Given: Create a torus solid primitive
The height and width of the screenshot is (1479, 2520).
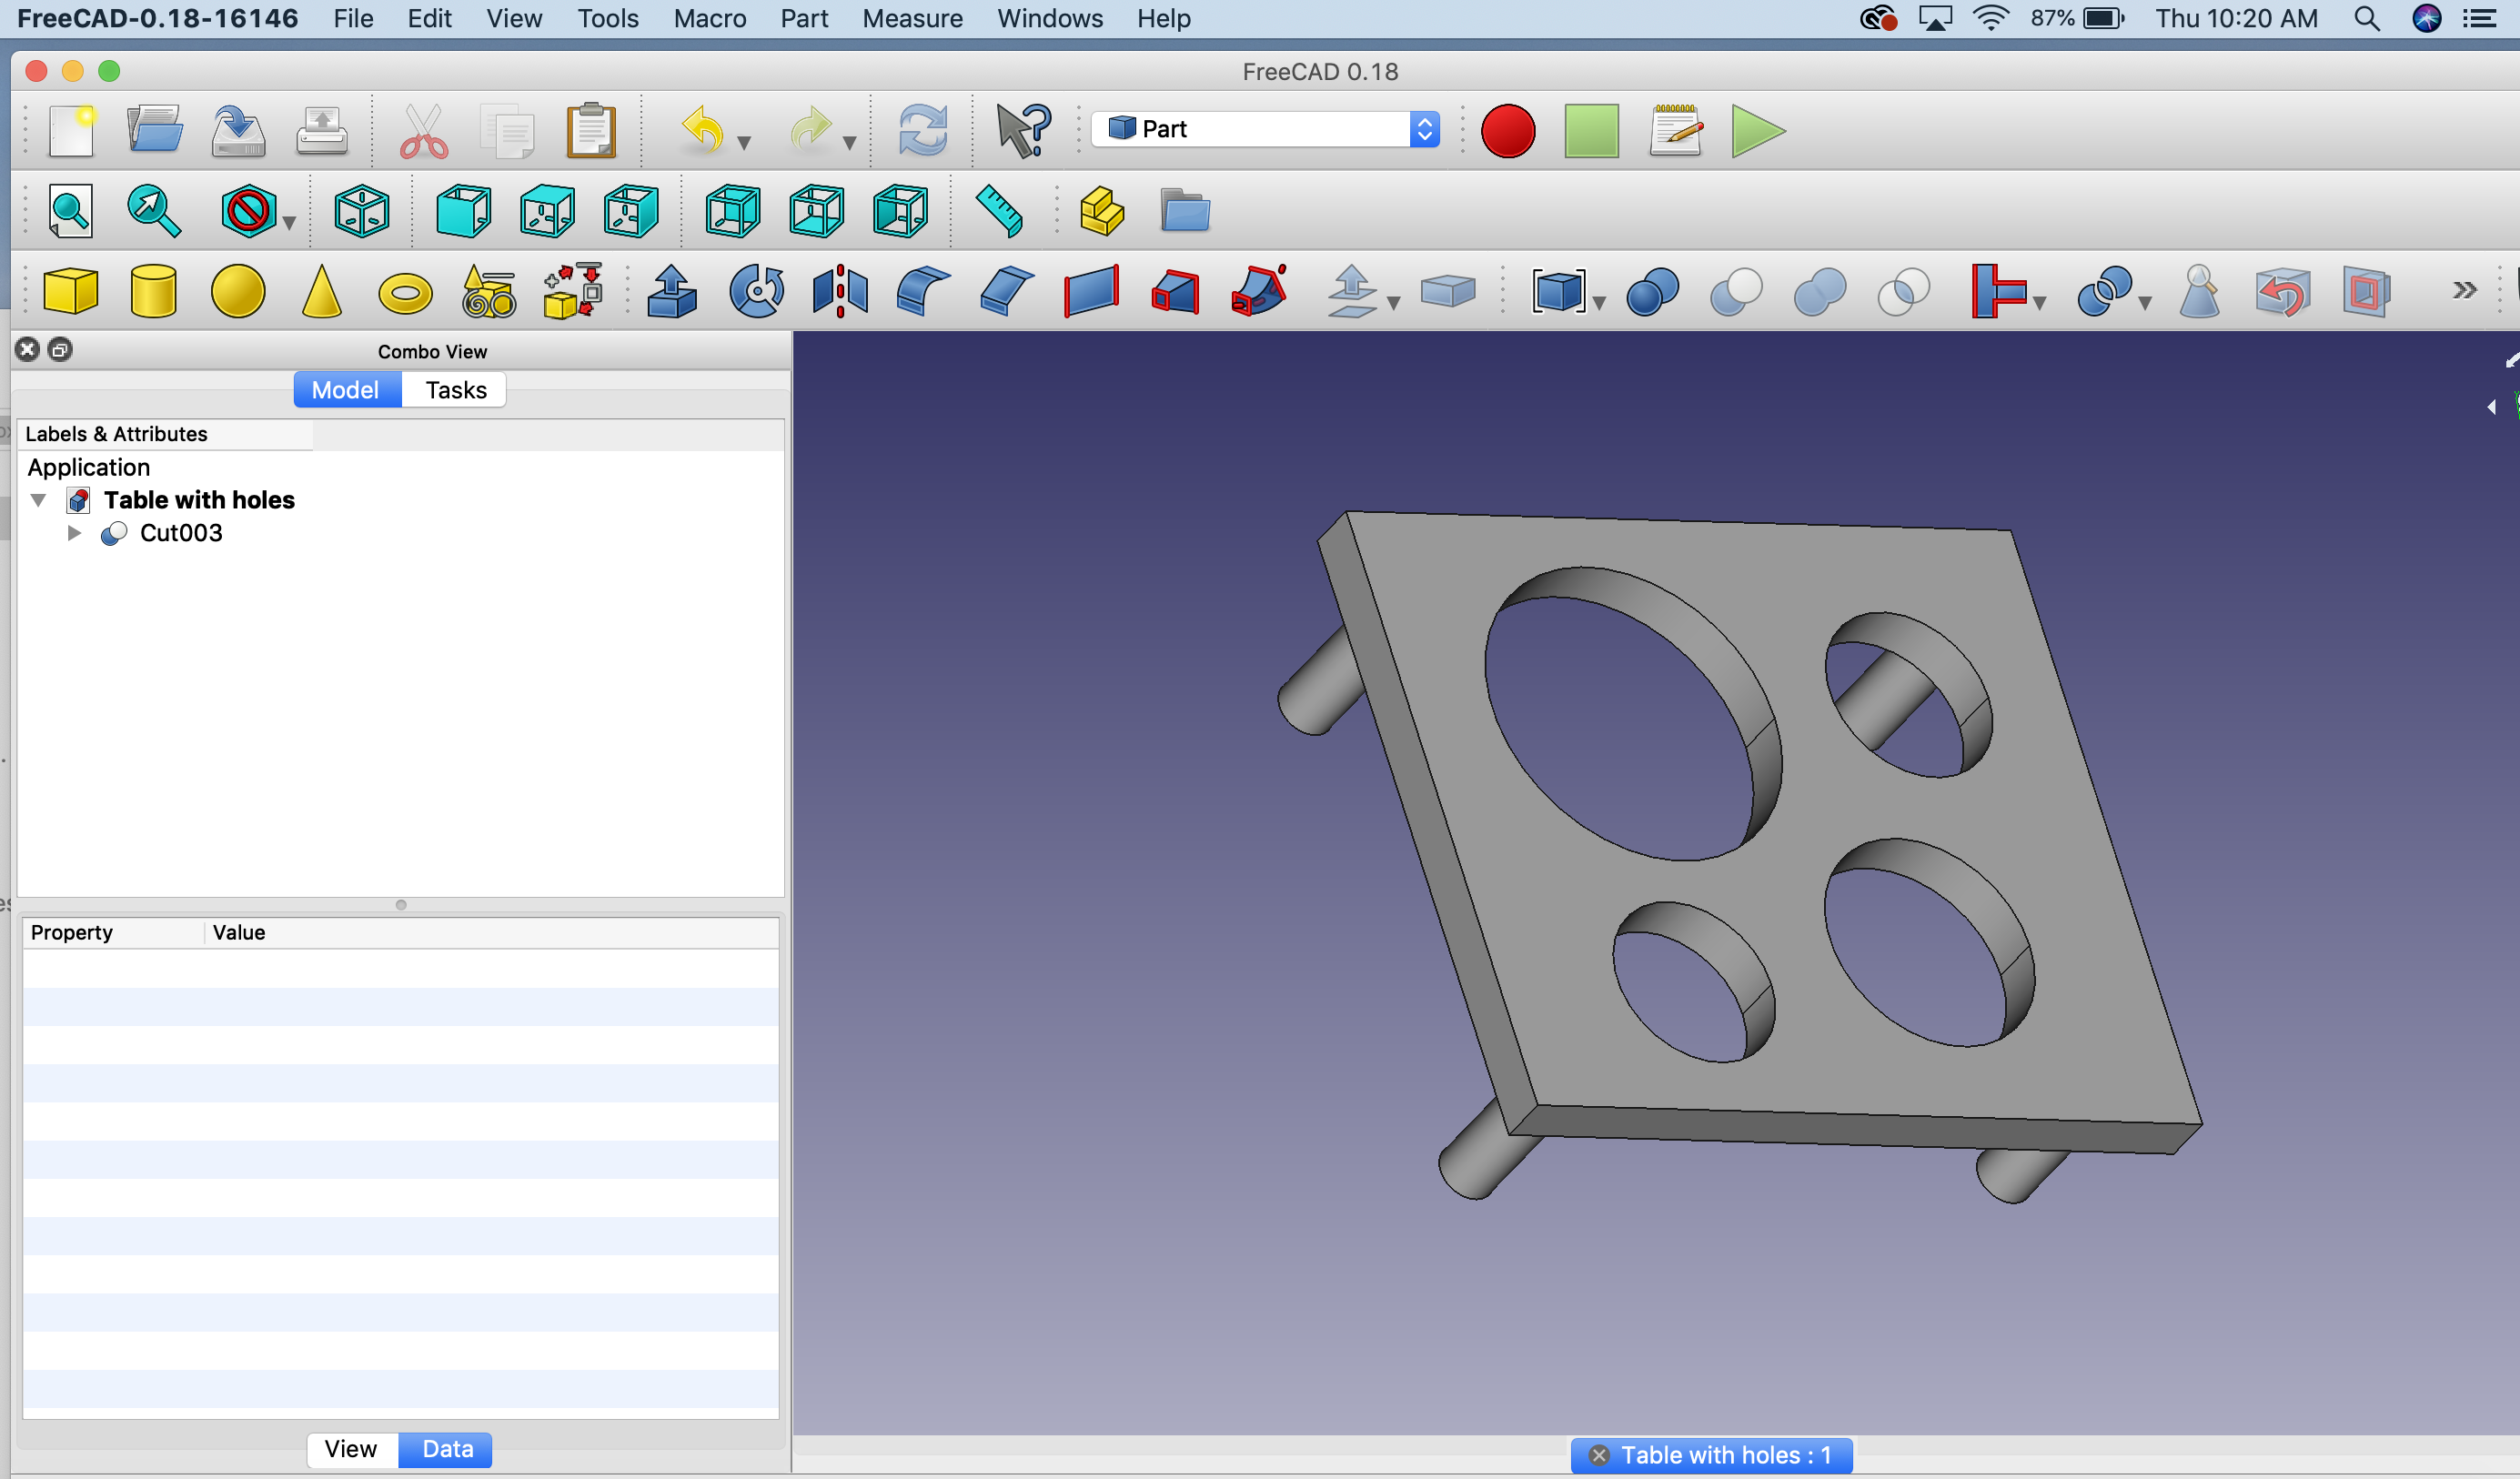Looking at the screenshot, I should point(405,294).
